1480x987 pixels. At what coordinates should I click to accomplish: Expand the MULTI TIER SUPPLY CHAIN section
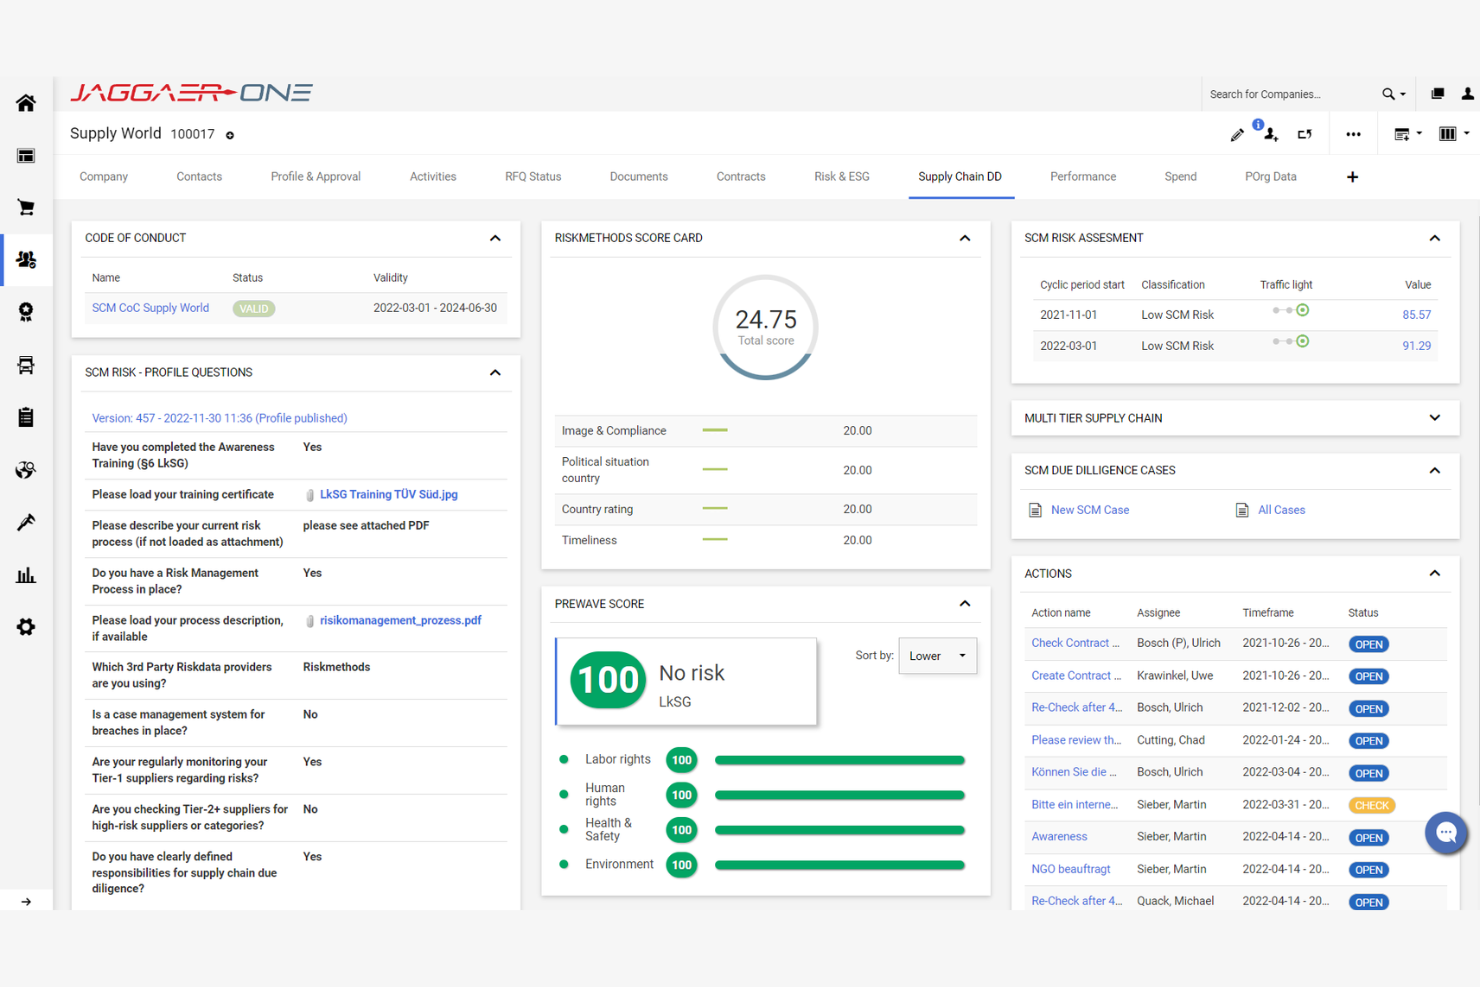(x=1434, y=418)
